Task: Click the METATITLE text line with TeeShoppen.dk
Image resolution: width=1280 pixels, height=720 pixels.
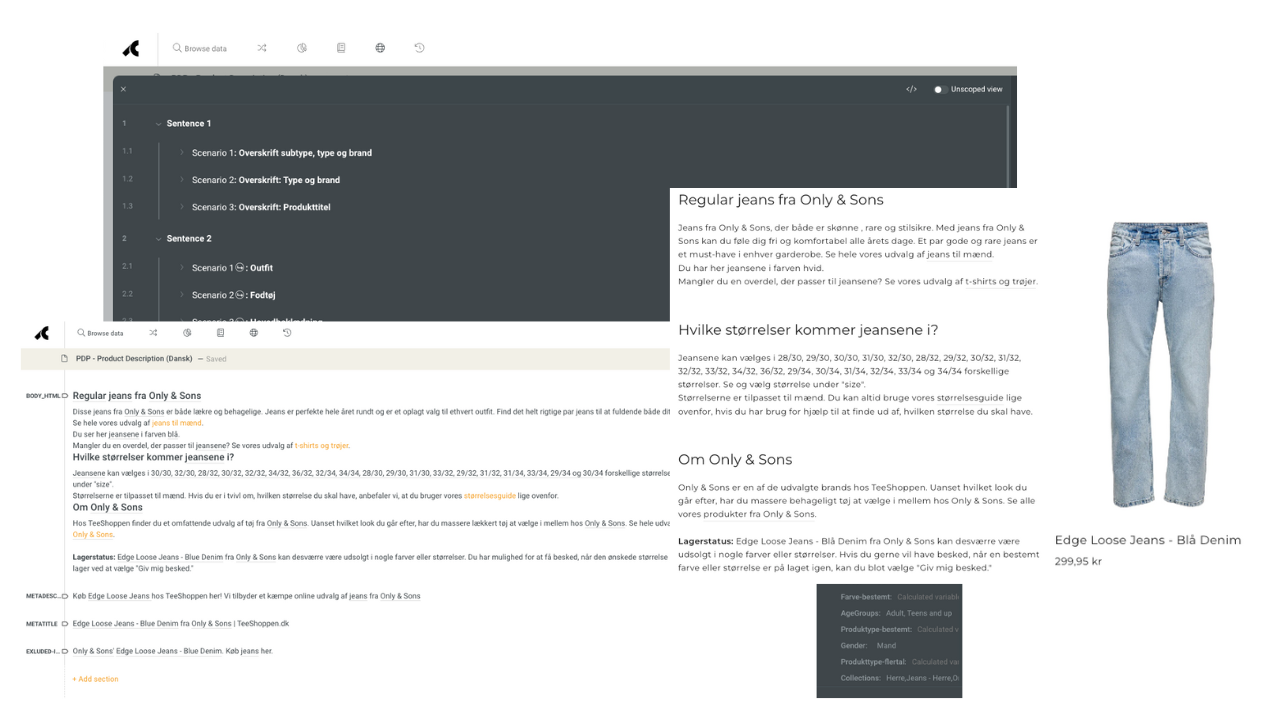Action: click(181, 624)
